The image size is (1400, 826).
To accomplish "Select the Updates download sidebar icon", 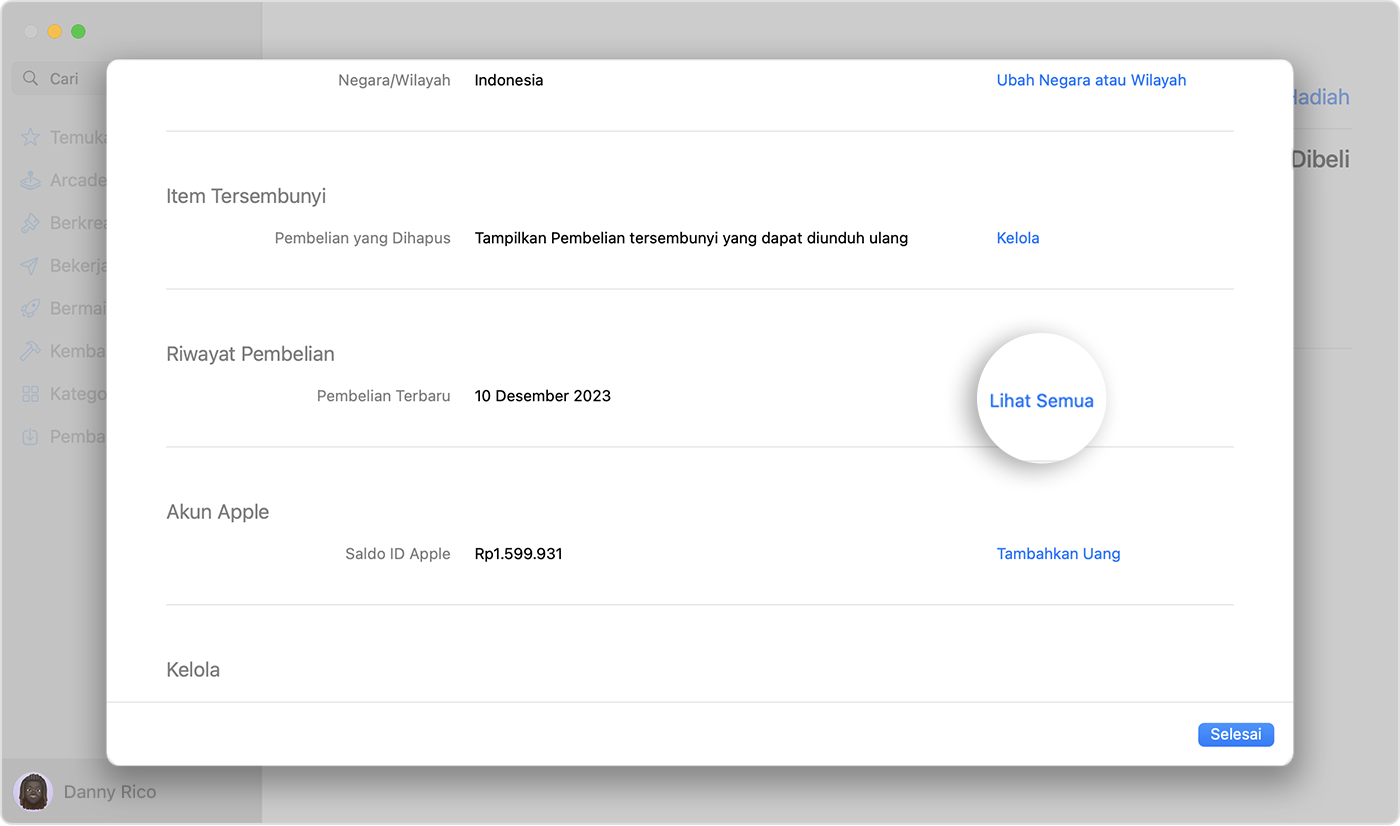I will click(31, 437).
